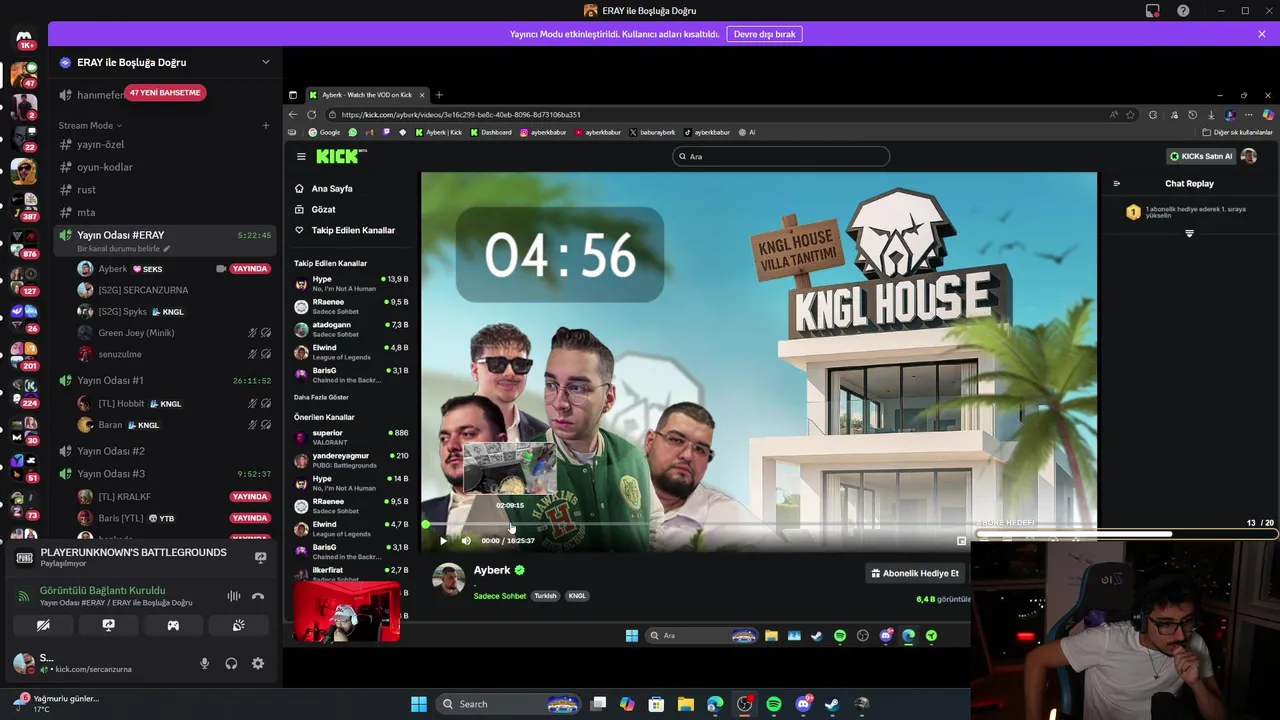Disable streamer mode via Devre dışı bırak
This screenshot has width=1280, height=720.
tap(765, 34)
